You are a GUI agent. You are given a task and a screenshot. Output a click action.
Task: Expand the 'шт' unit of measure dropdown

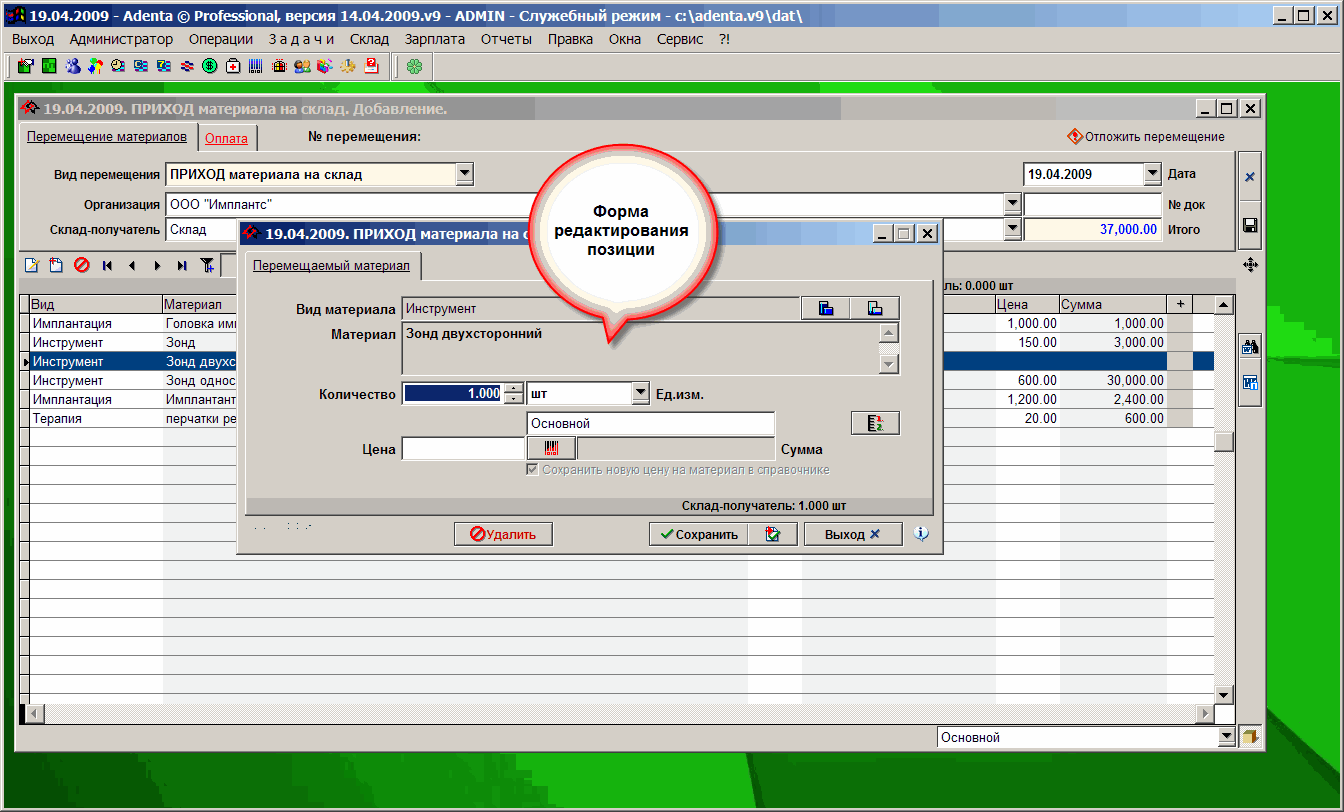tap(641, 394)
